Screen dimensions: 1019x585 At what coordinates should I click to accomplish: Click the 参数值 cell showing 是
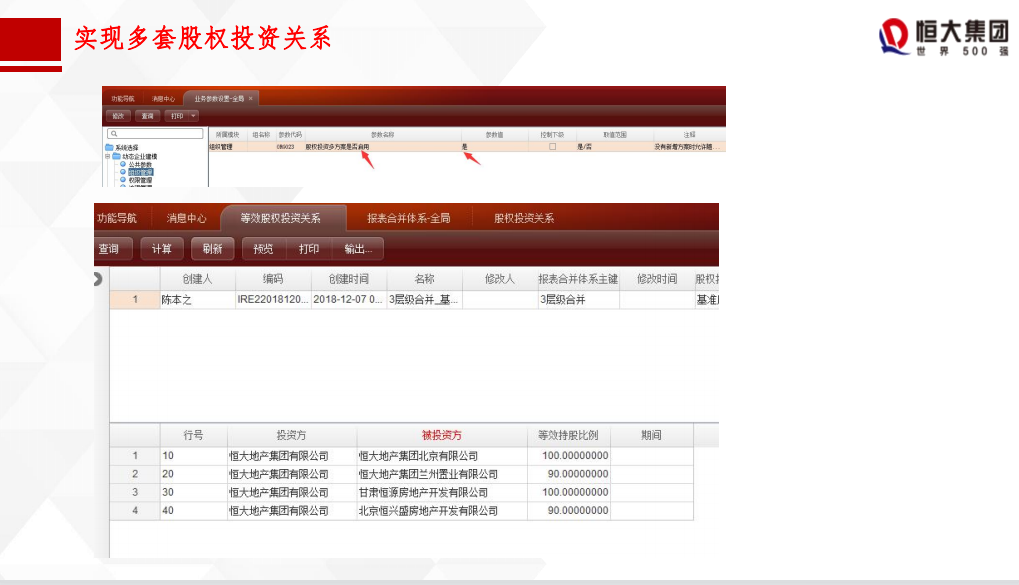click(495, 147)
